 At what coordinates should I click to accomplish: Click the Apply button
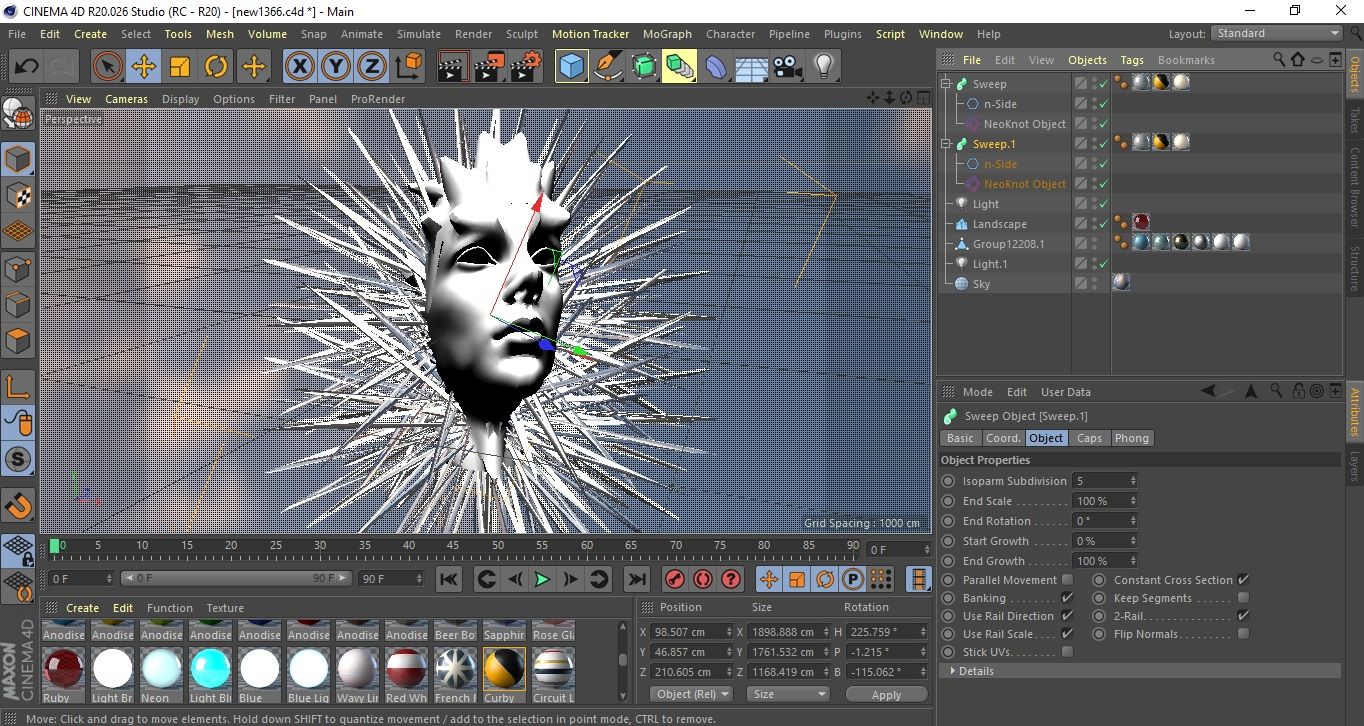(886, 694)
